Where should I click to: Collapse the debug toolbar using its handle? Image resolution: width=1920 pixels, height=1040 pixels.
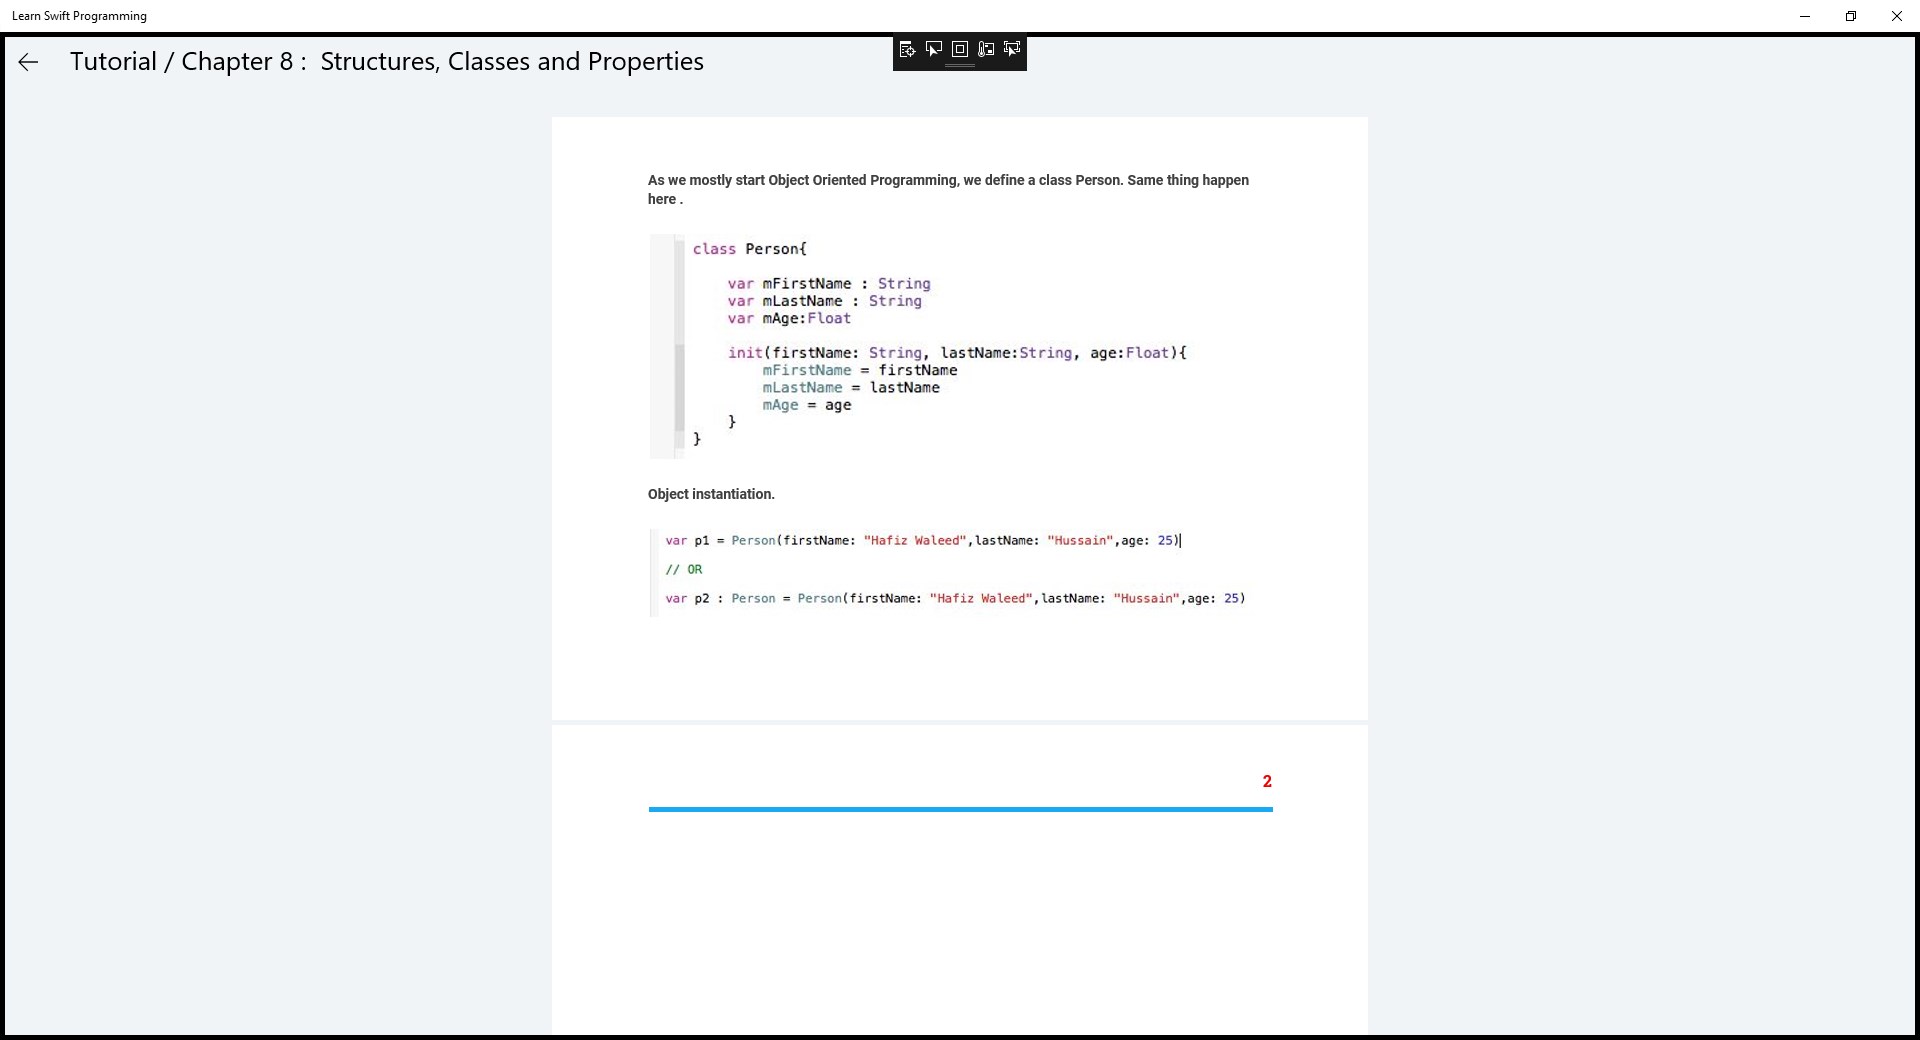click(960, 66)
